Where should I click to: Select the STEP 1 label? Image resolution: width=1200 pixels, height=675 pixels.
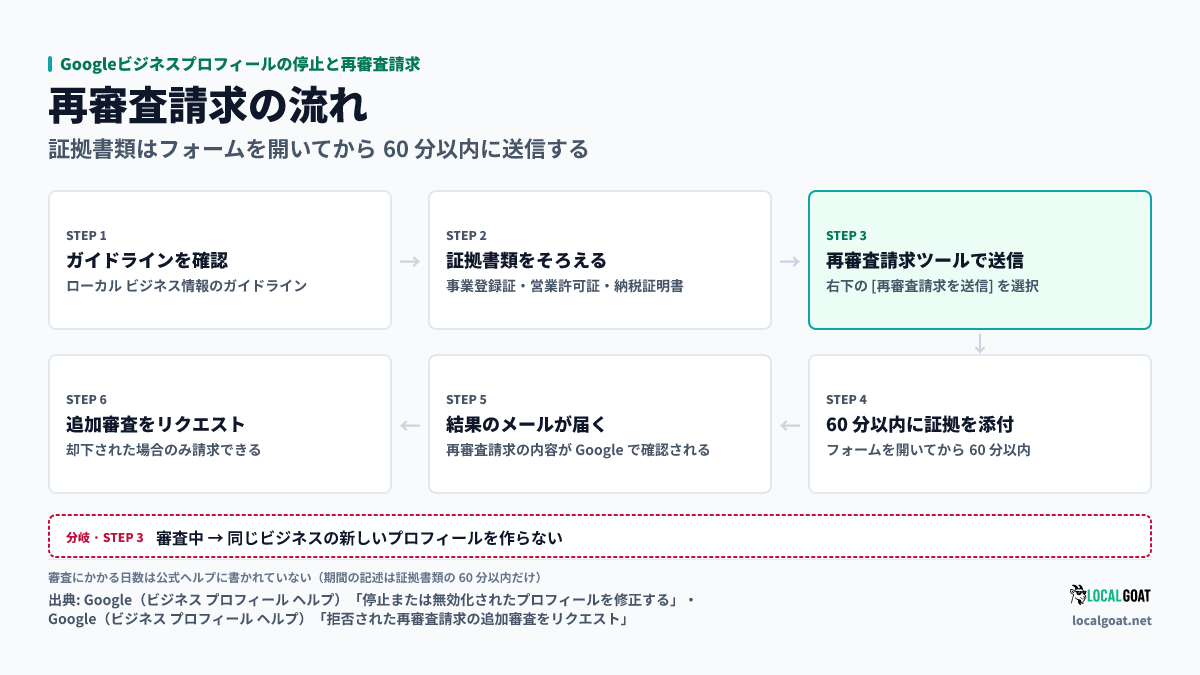pos(86,236)
